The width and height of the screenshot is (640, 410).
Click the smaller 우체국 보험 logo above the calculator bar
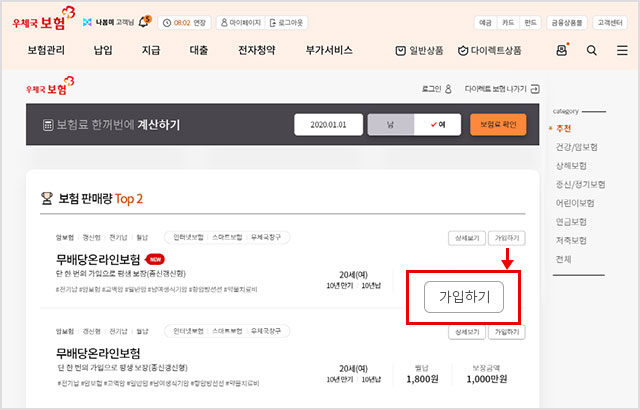[50, 86]
